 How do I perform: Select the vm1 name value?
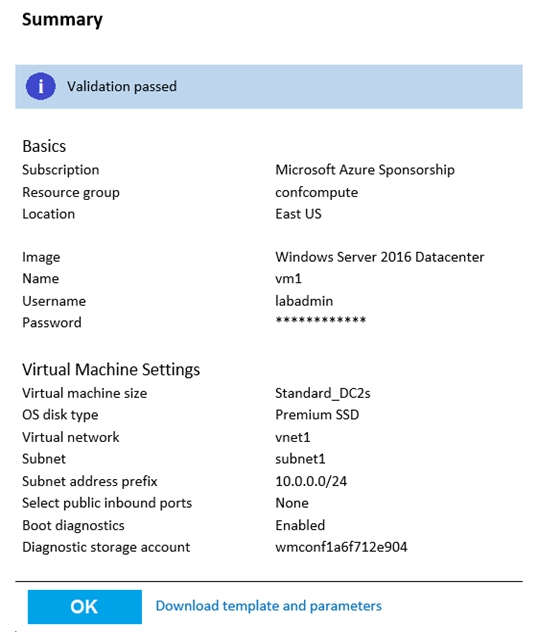click(x=288, y=279)
